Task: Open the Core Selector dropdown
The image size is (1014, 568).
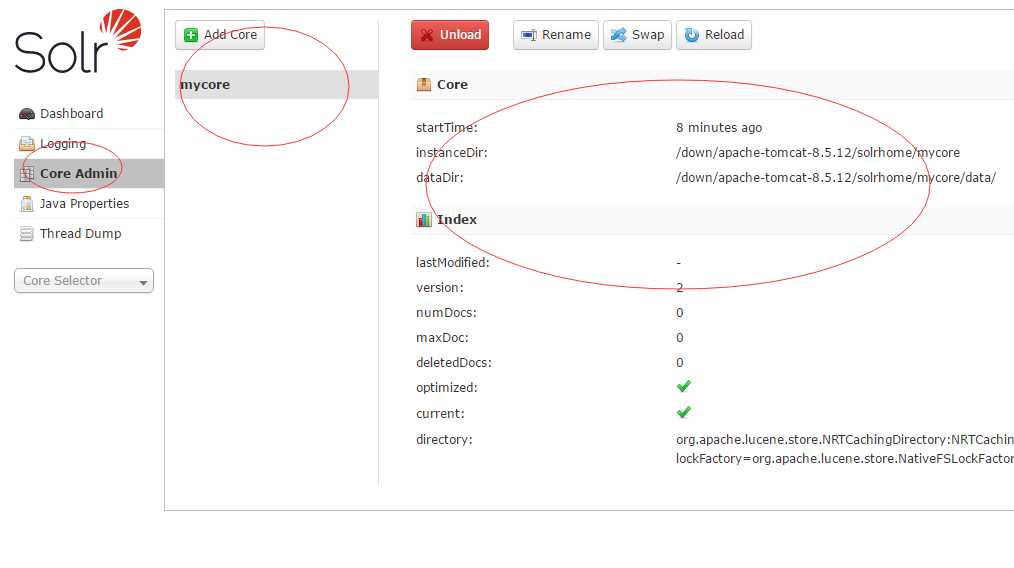Action: pyautogui.click(x=84, y=281)
